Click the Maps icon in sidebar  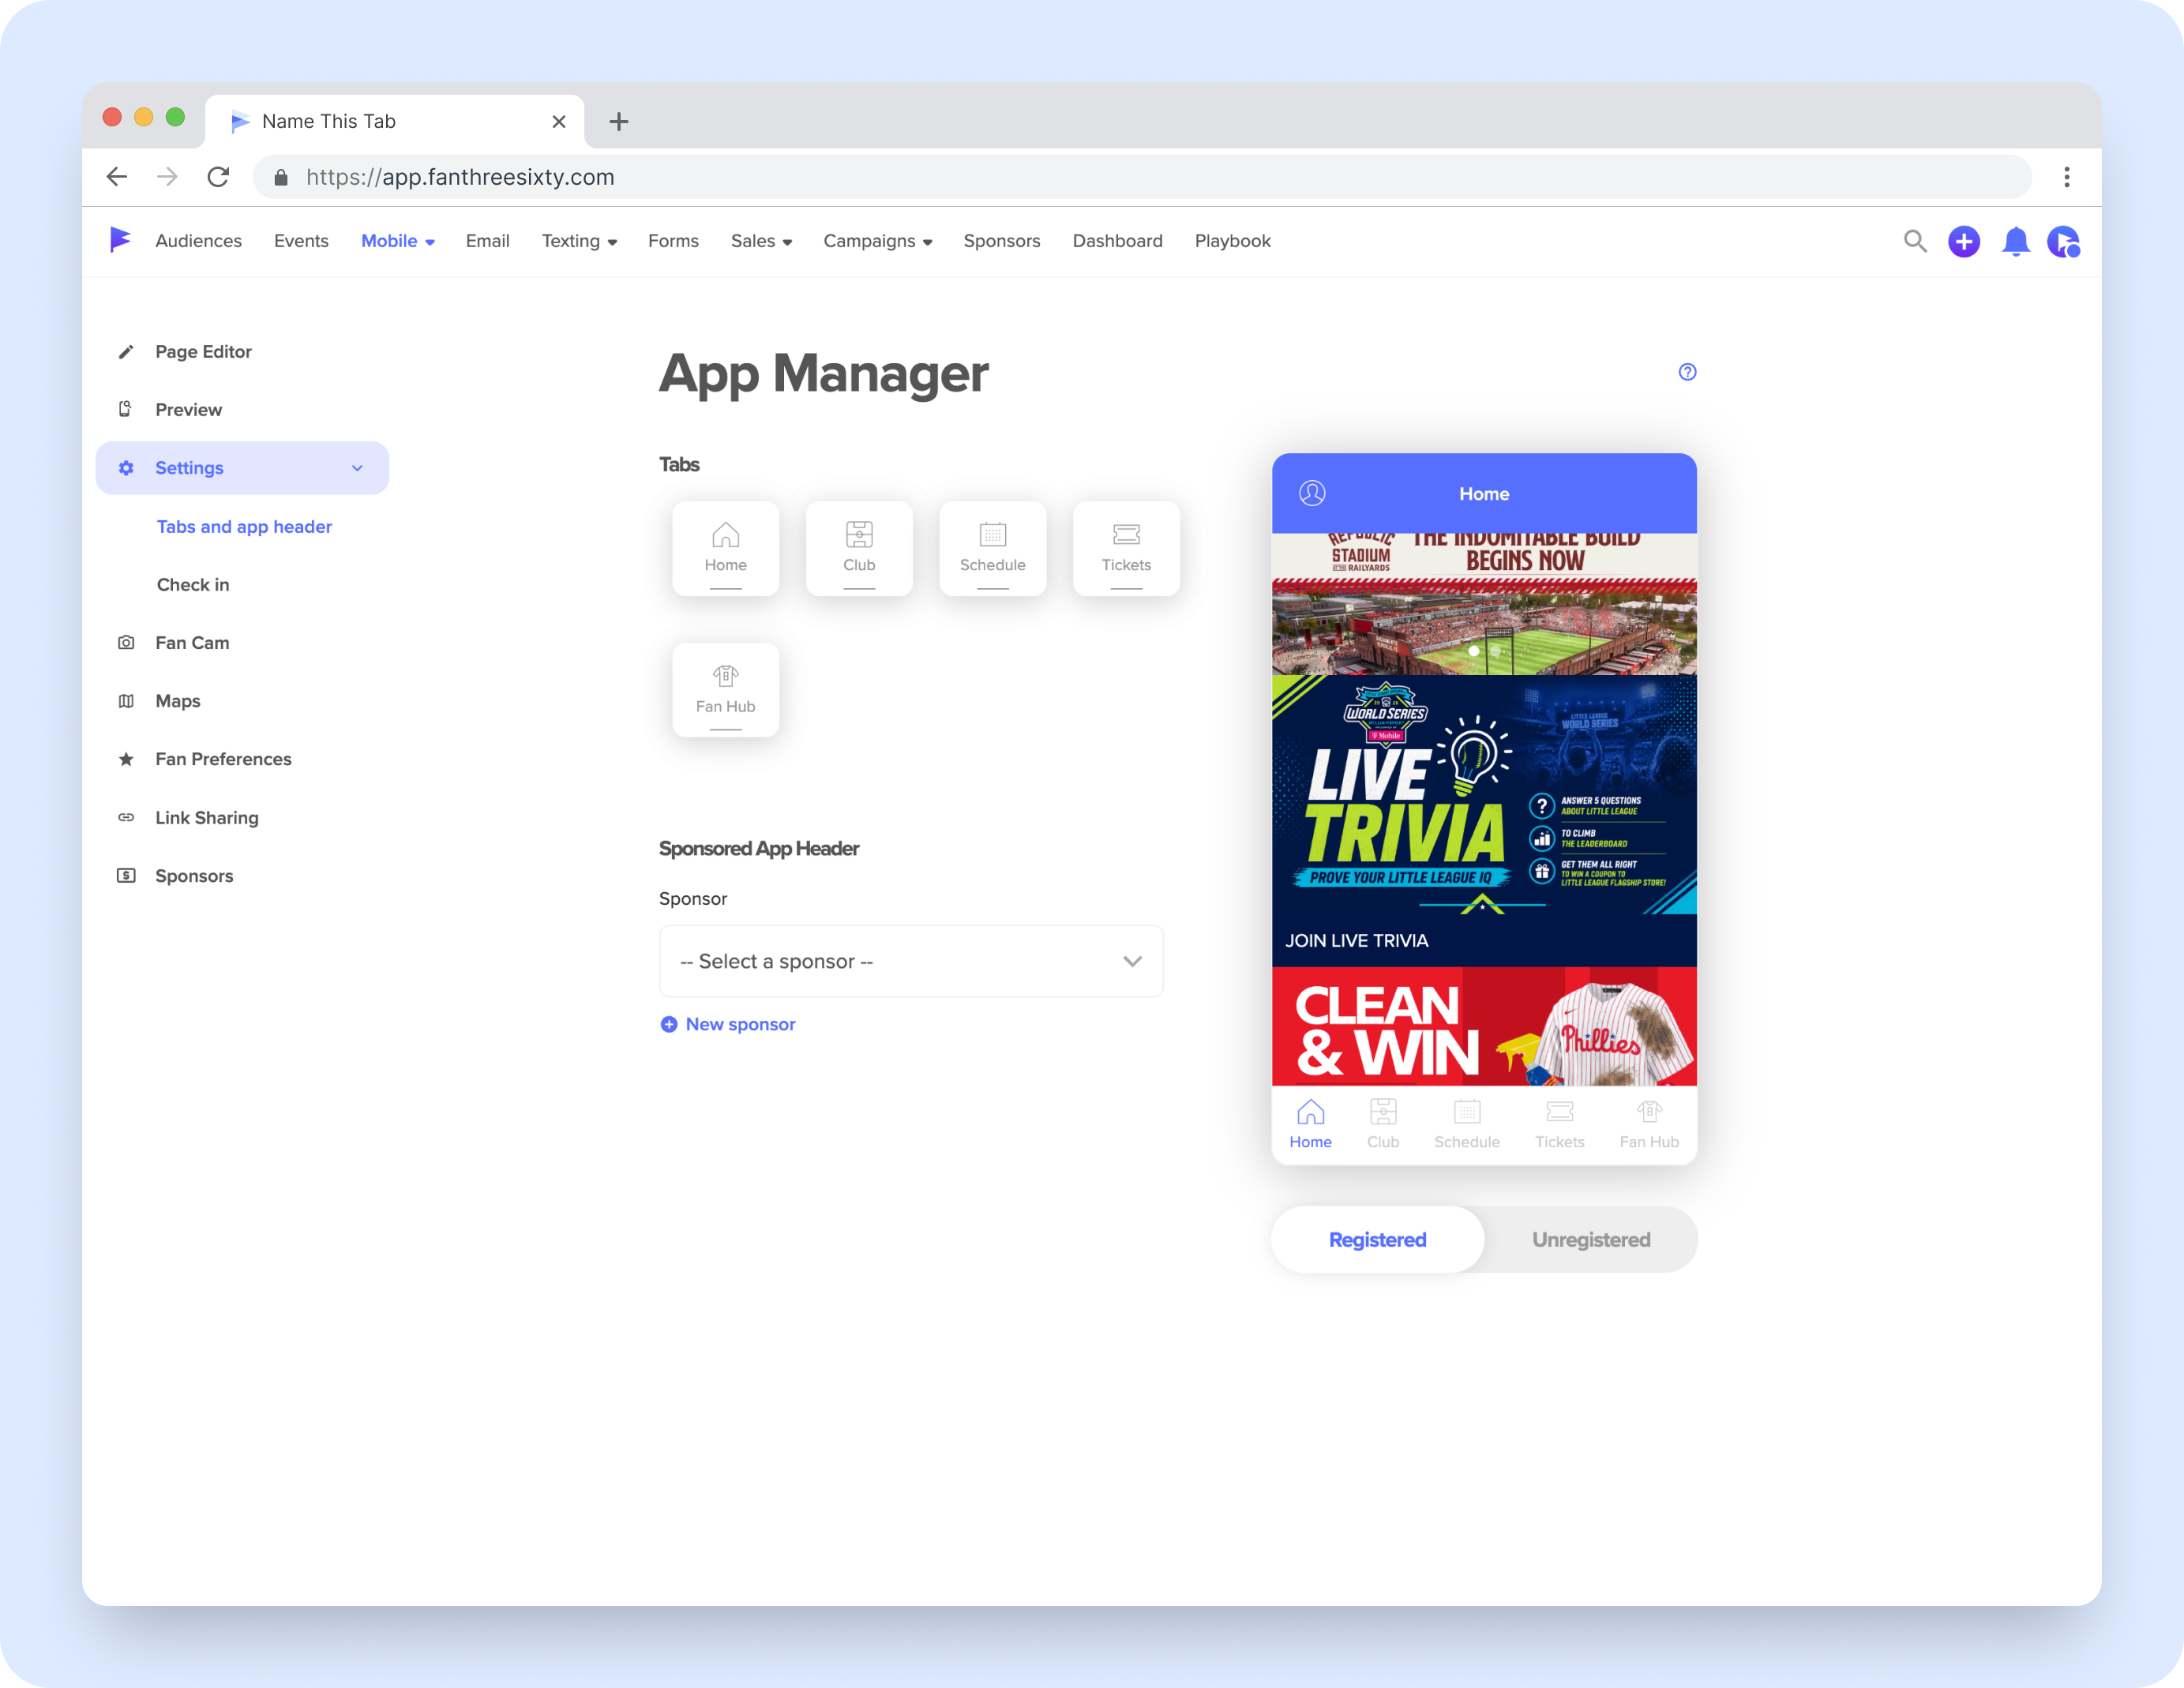[126, 701]
